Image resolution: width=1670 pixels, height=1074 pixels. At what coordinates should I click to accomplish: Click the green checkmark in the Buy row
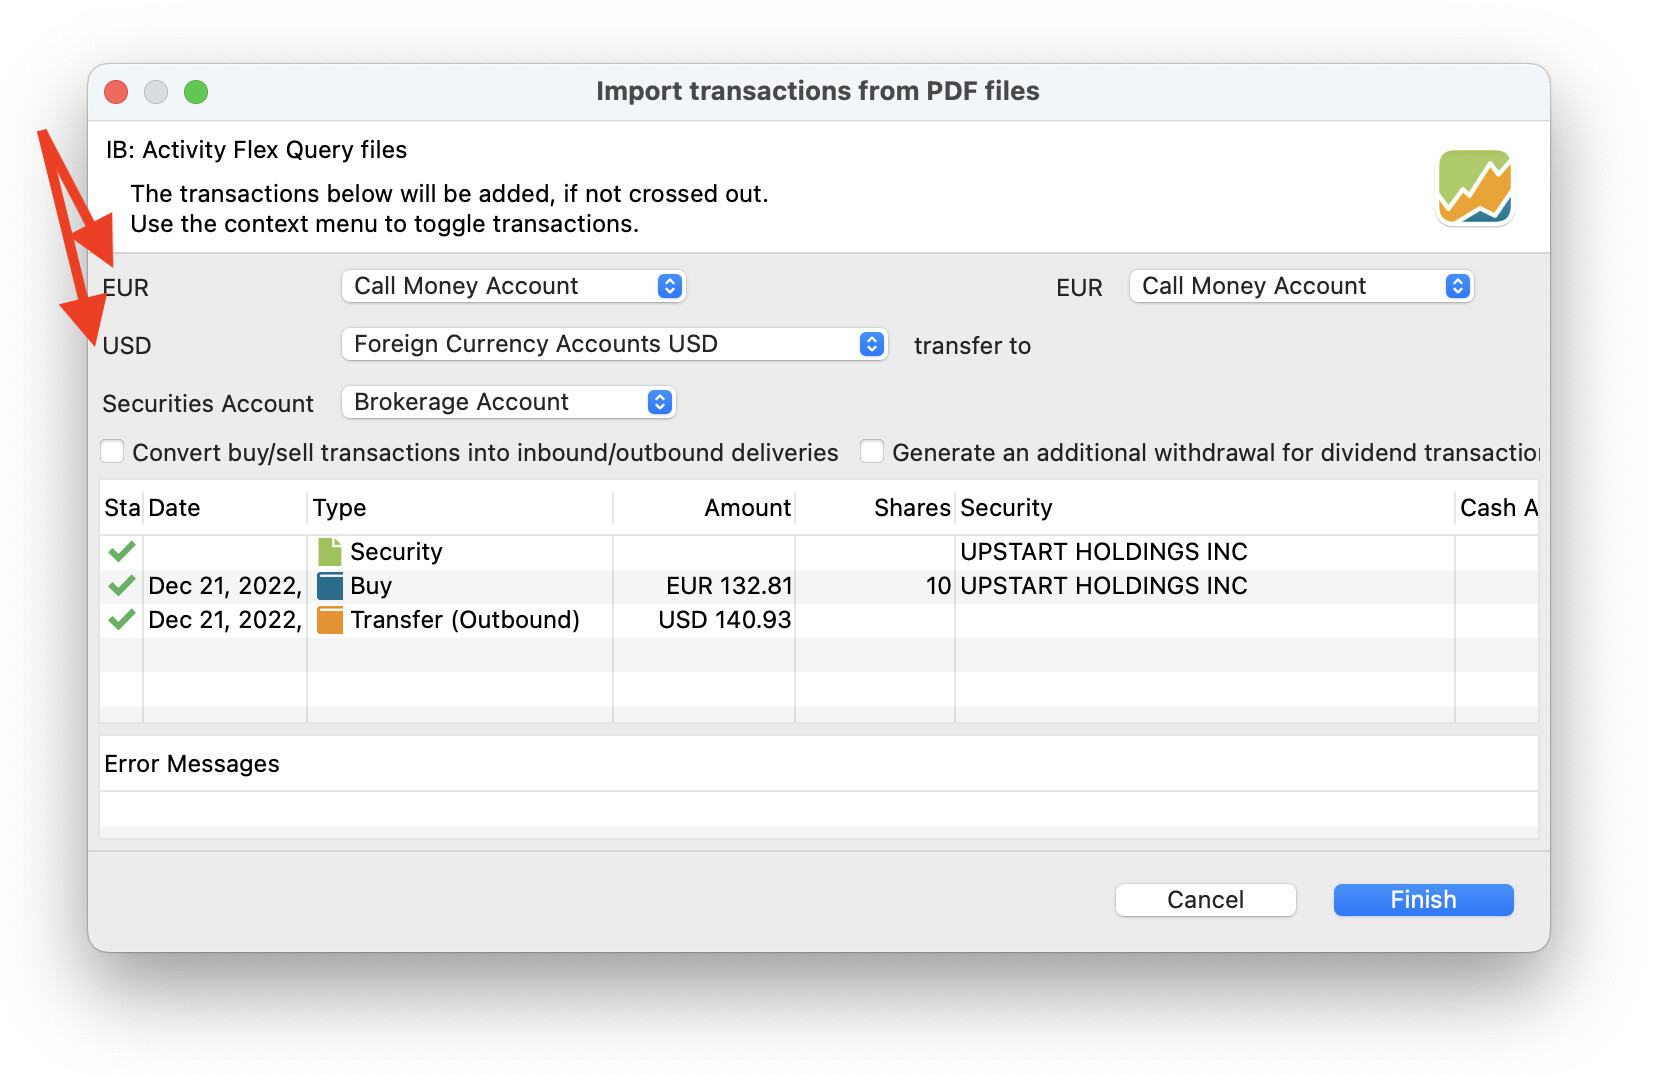[x=122, y=586]
